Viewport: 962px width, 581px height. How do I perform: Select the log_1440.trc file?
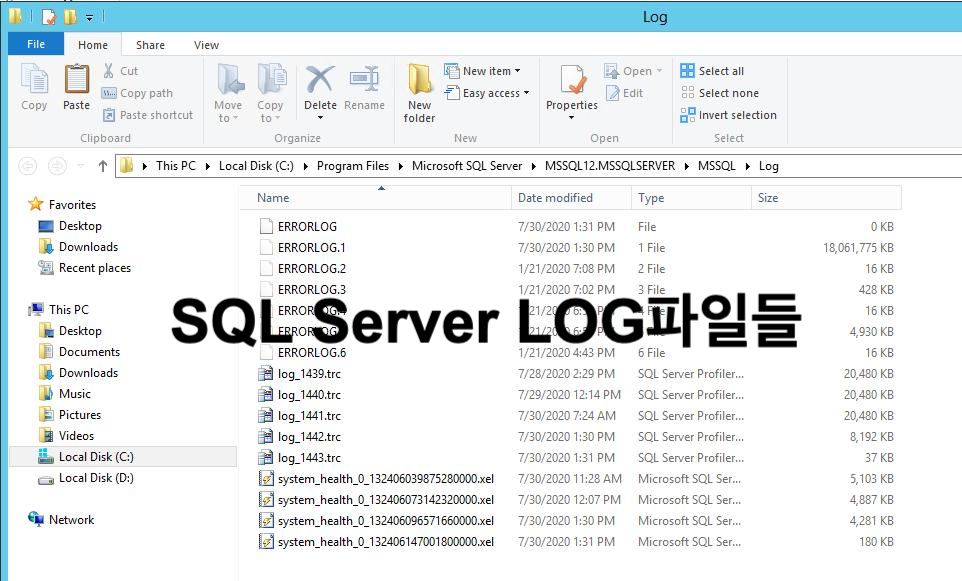click(x=309, y=394)
